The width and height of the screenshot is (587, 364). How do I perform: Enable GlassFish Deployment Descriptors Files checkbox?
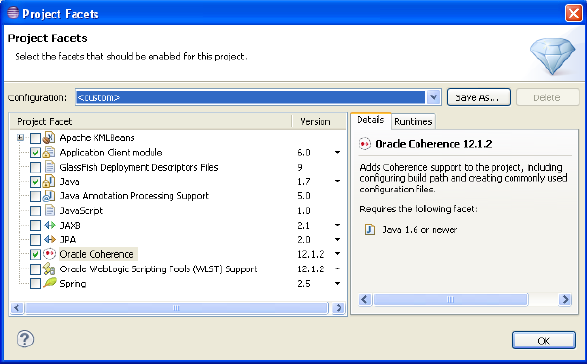click(35, 167)
